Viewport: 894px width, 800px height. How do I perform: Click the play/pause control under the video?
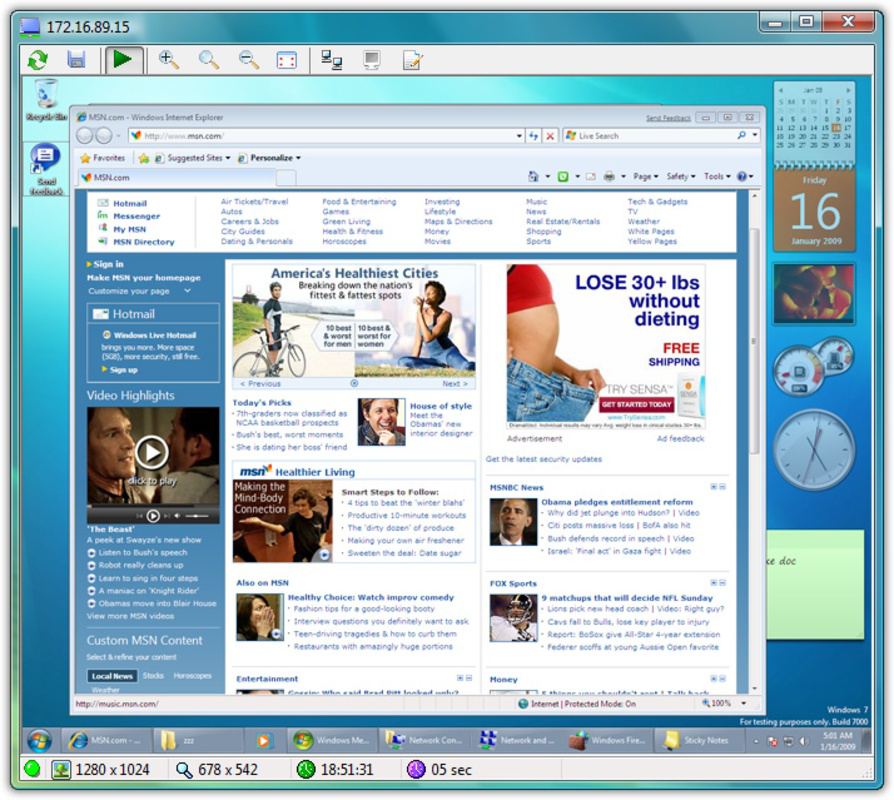point(153,516)
